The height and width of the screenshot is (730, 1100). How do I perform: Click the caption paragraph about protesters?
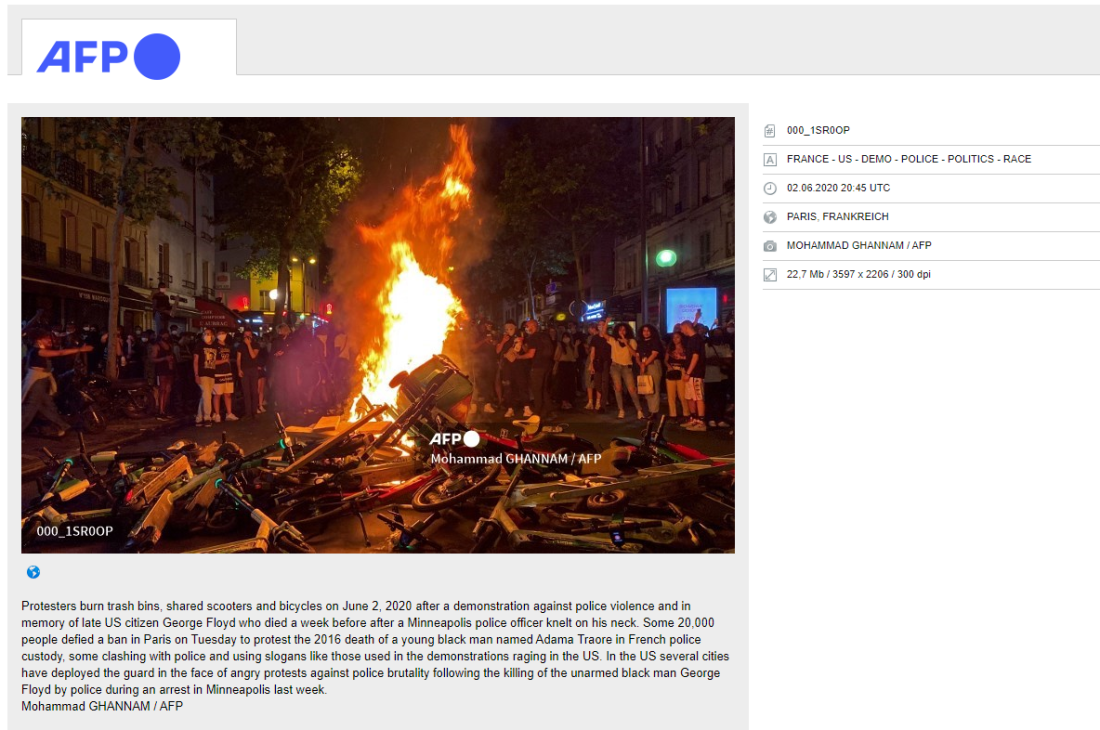coord(375,647)
